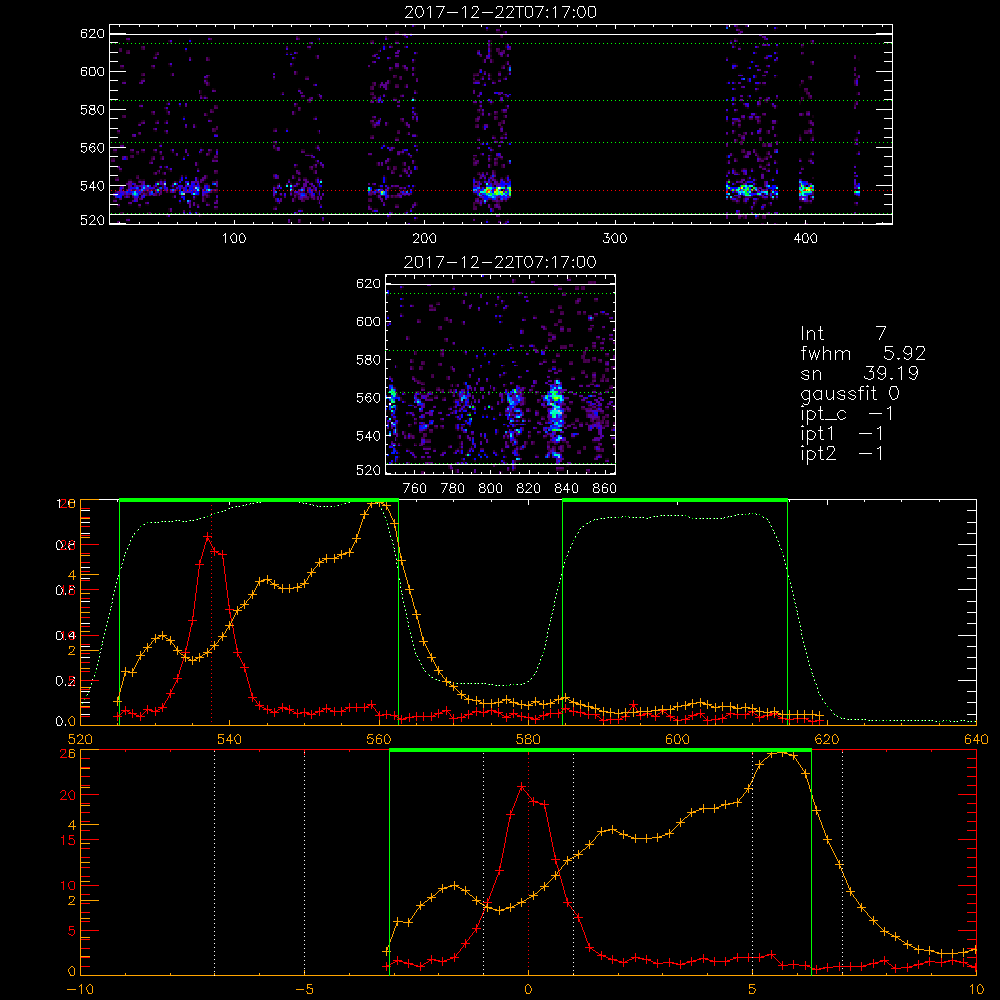1000x1000 pixels.
Task: Select the 'gaussfit 0' readout line
Action: pos(849,394)
